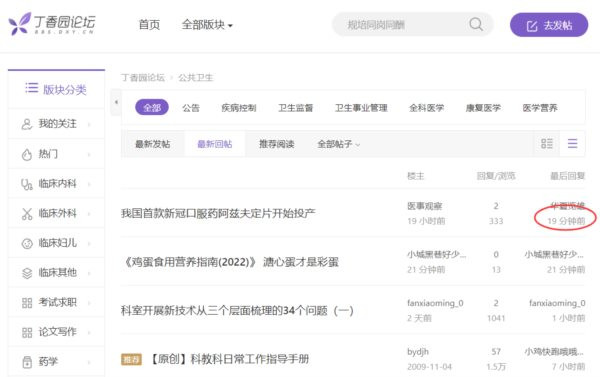Open the 全部版块 dropdown menu
The height and width of the screenshot is (377, 600).
[x=207, y=25]
